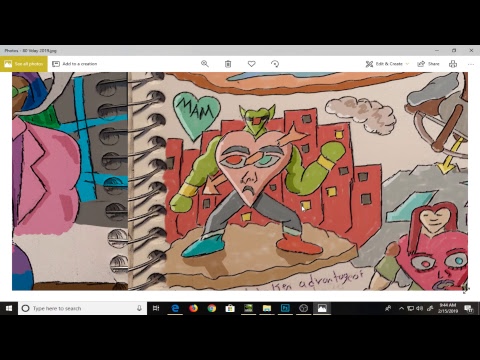480x360 pixels.
Task: Open Photoshop from taskbar
Action: [x=285, y=308]
